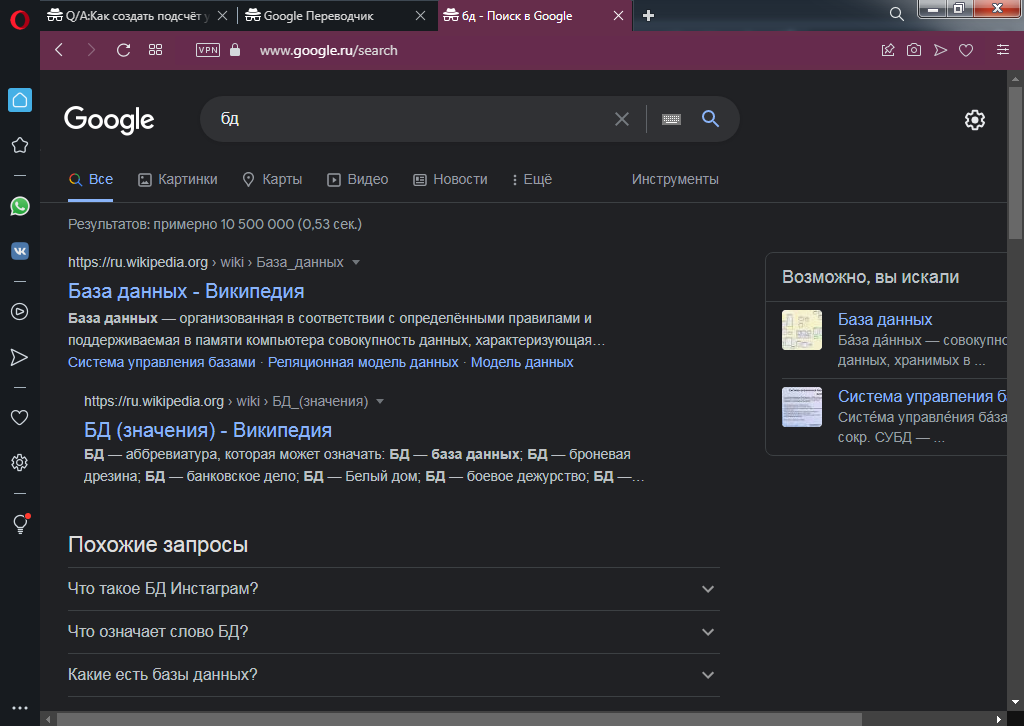Open Speed Dial grid icon

pos(155,50)
